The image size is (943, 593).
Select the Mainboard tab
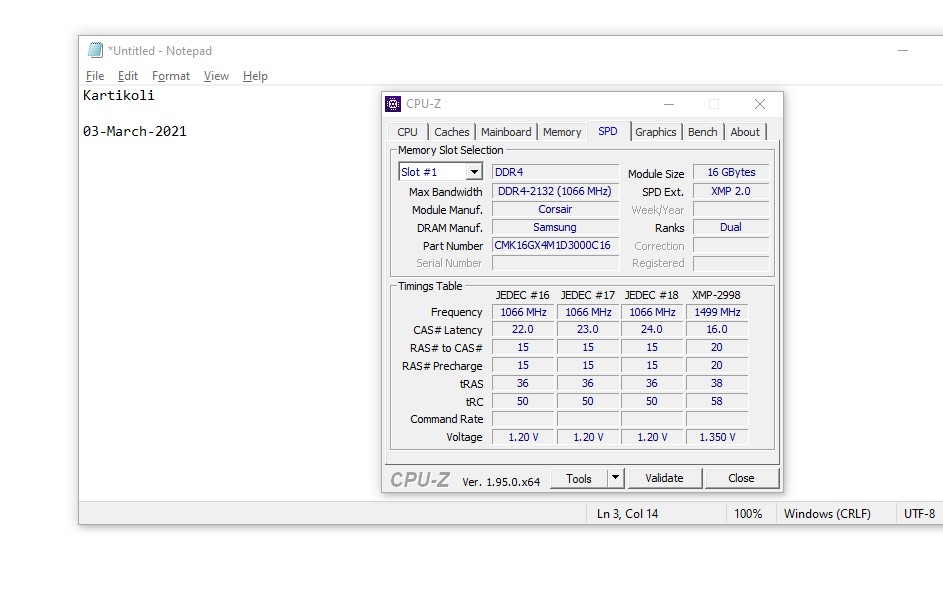click(506, 132)
